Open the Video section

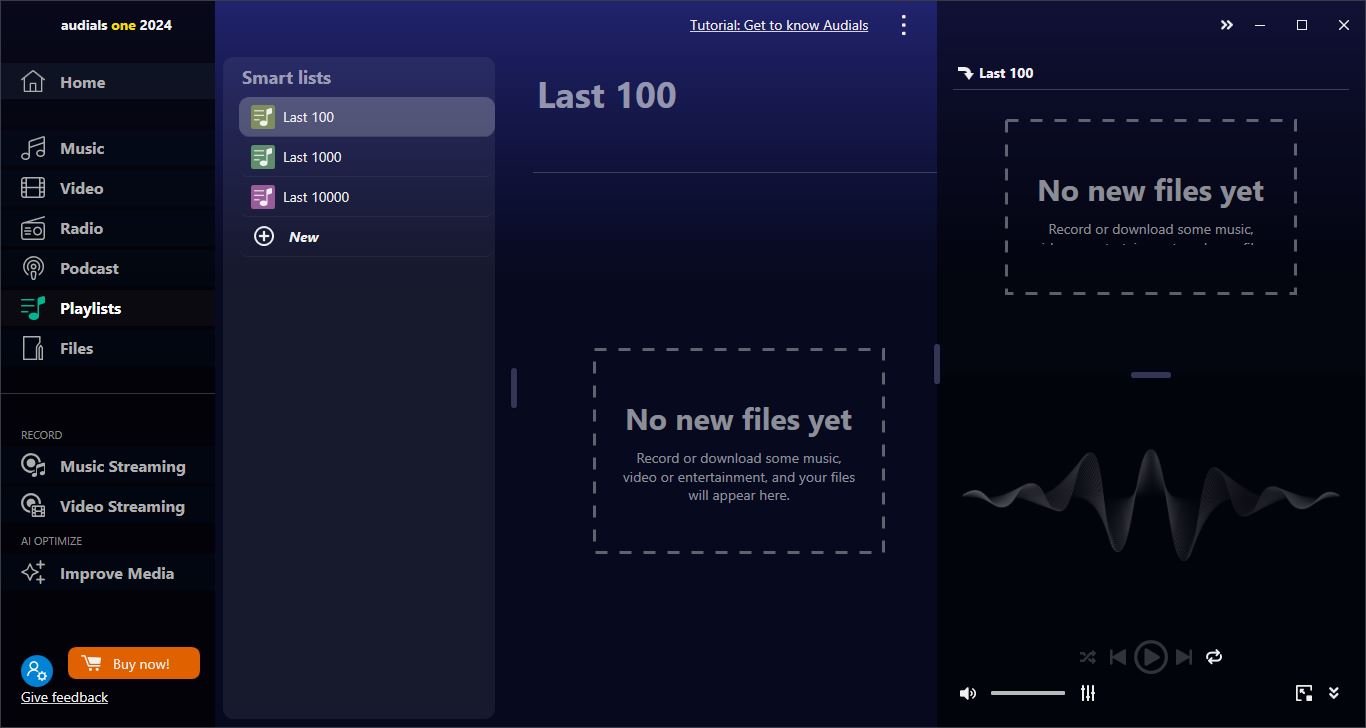click(x=107, y=188)
